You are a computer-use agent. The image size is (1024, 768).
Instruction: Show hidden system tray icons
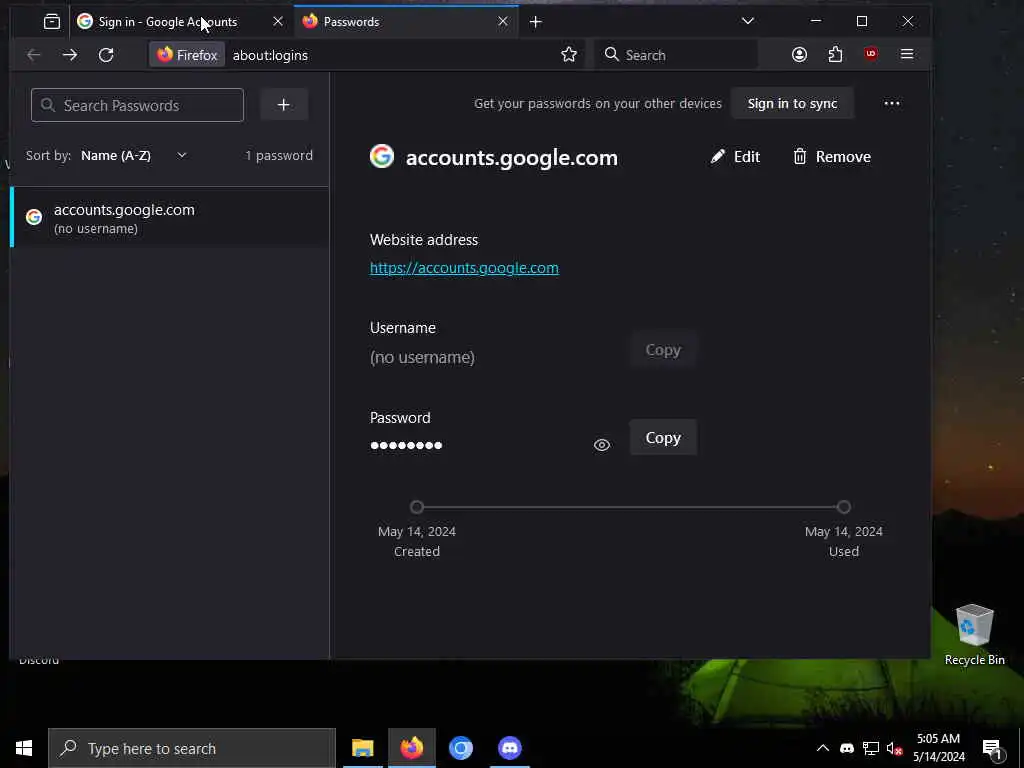tap(823, 748)
